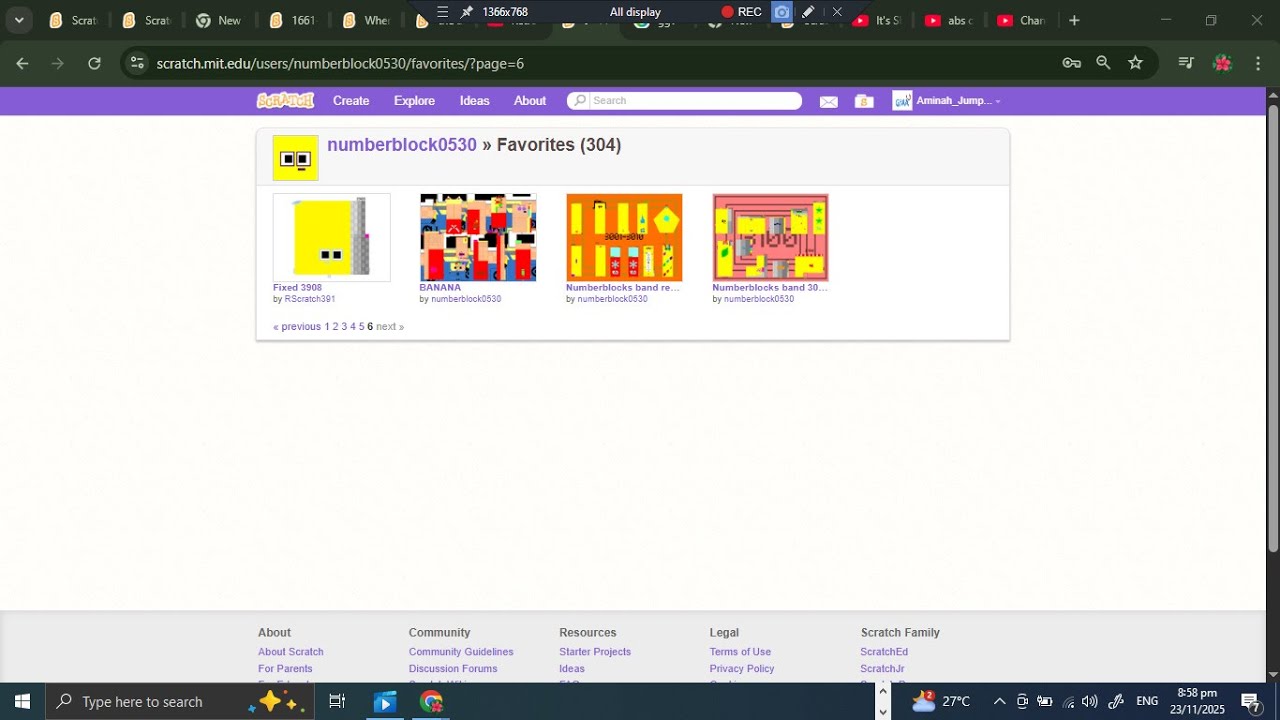Open the BANANA project thumbnail
The image size is (1280, 720).
pyautogui.click(x=478, y=237)
